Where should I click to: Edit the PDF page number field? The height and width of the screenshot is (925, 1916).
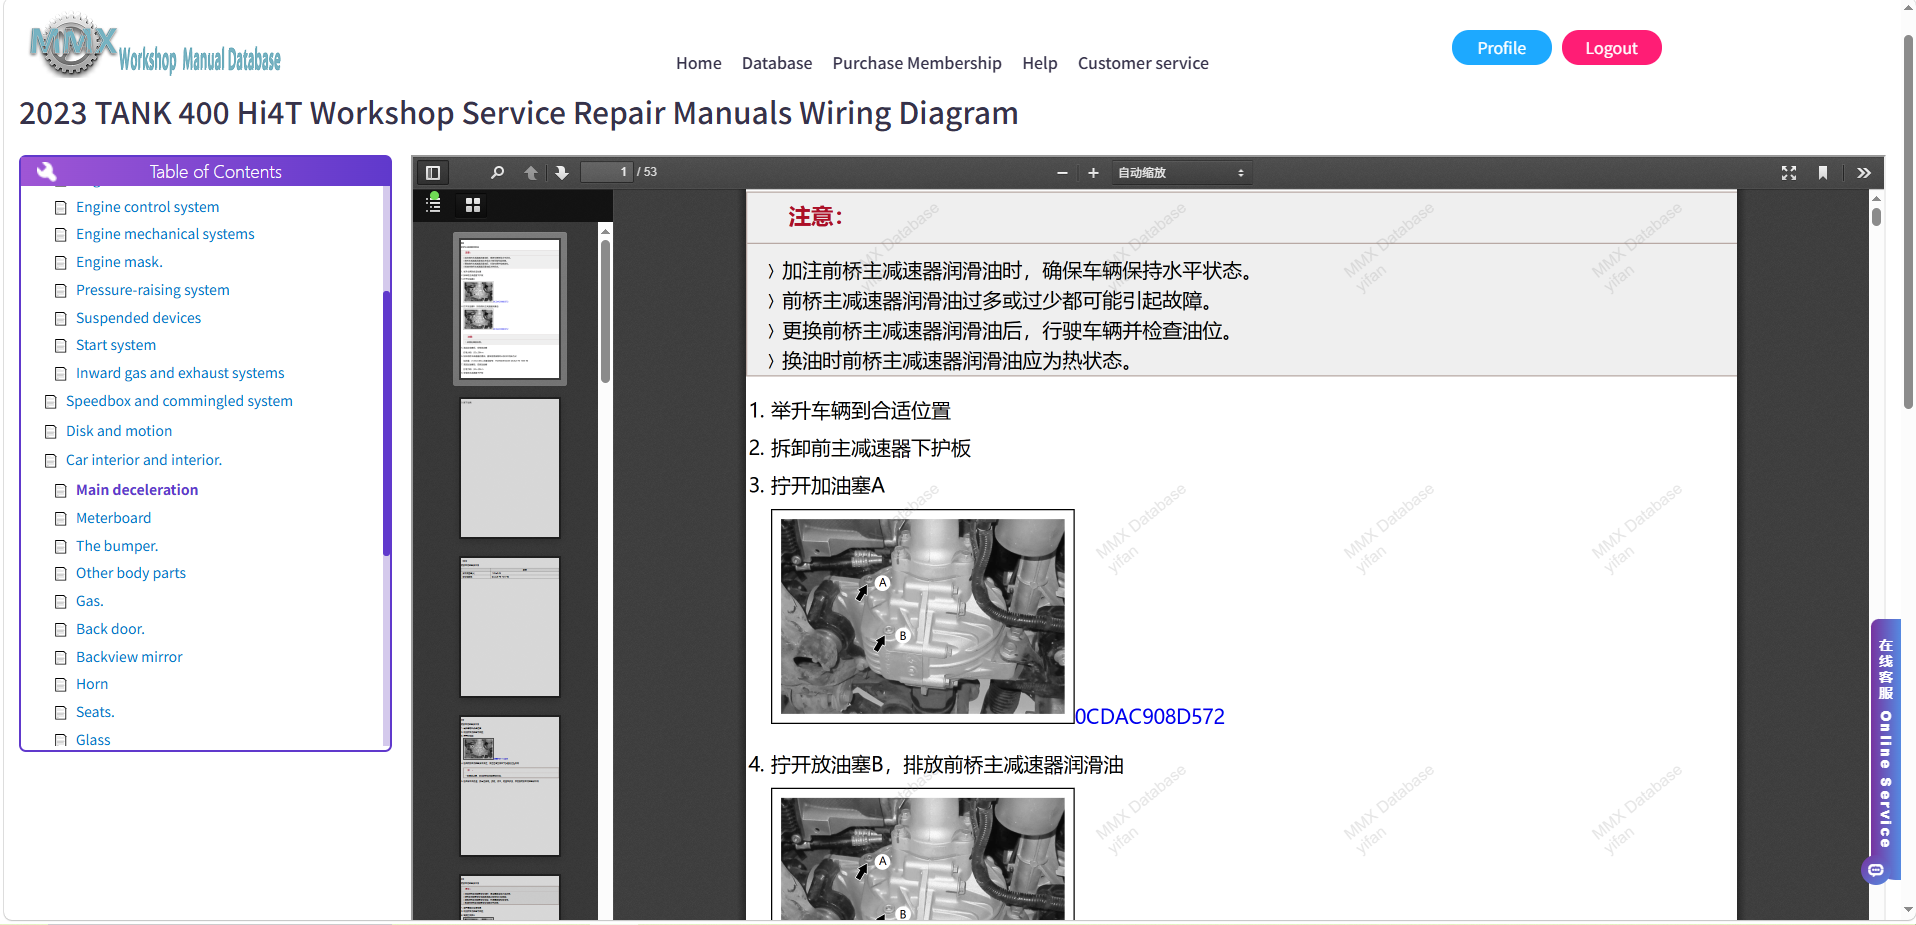[x=606, y=172]
